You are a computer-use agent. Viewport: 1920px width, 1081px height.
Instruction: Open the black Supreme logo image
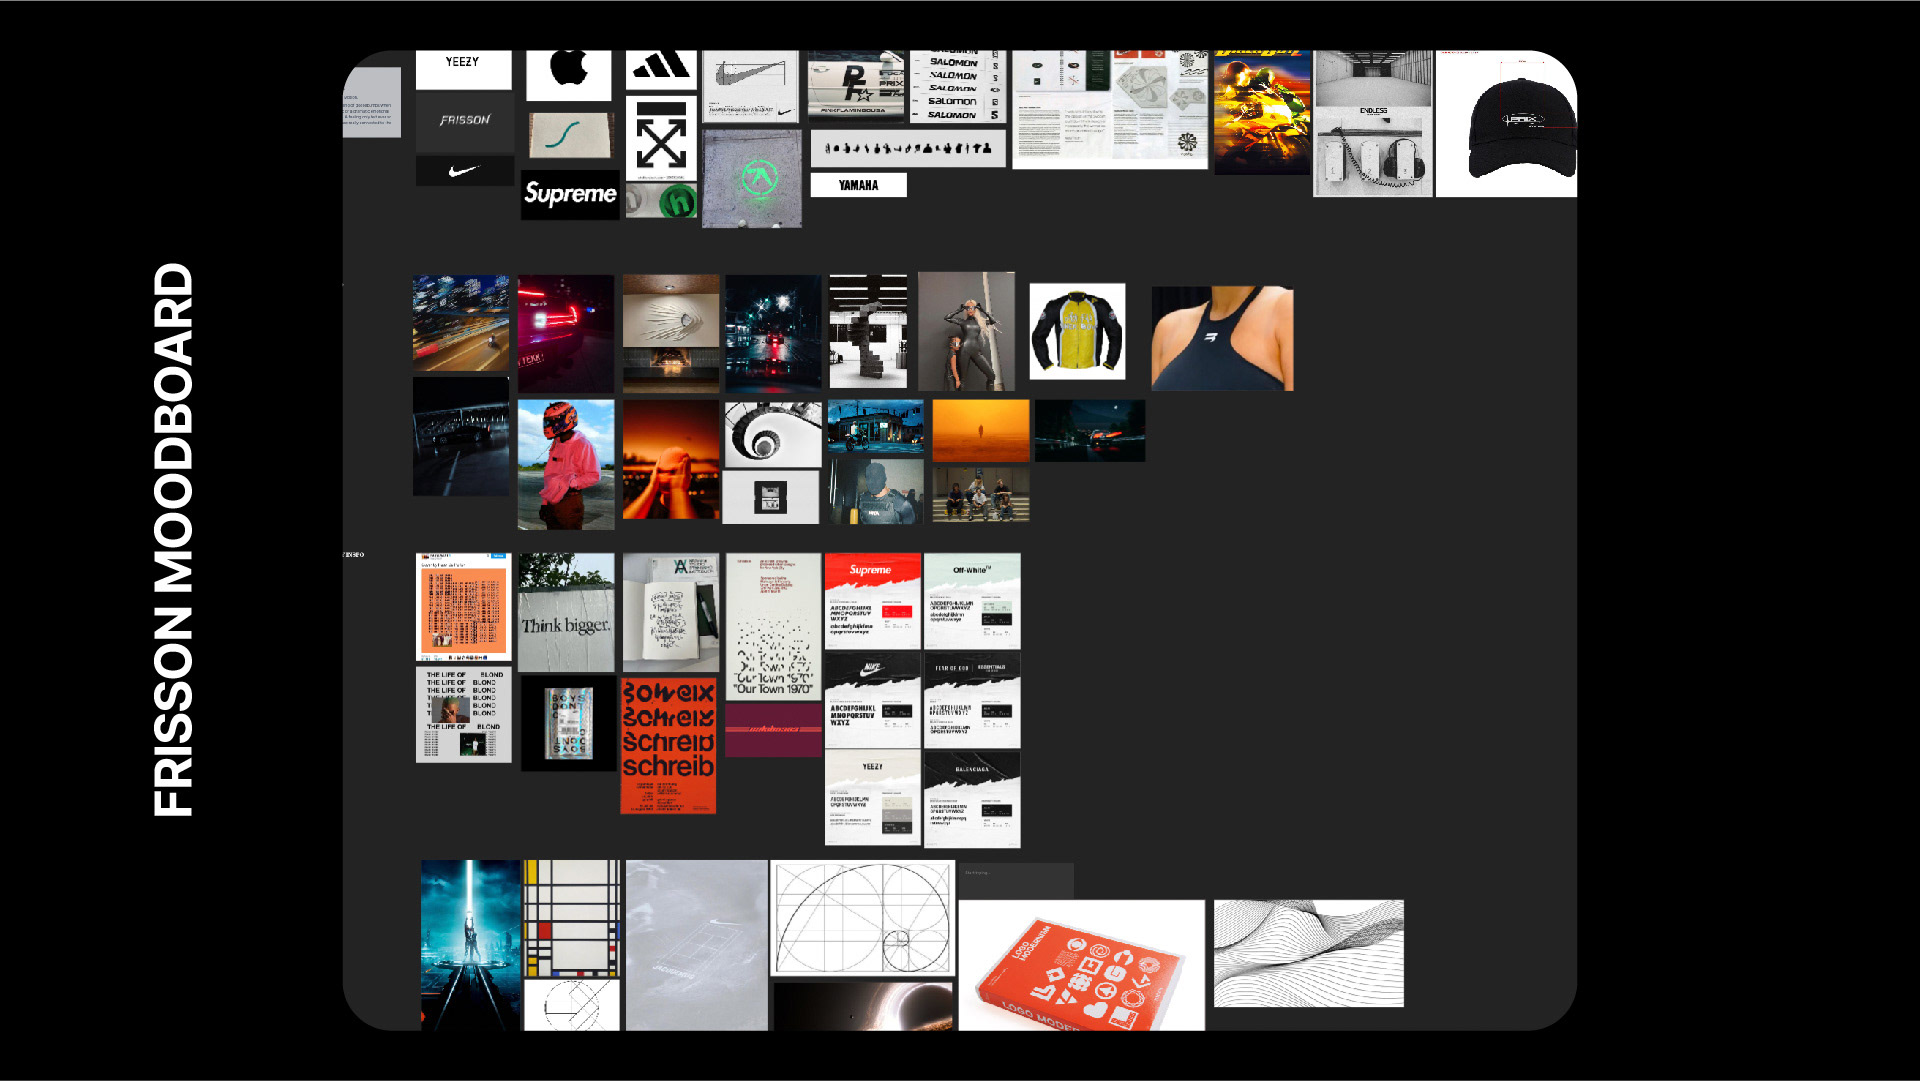point(570,195)
